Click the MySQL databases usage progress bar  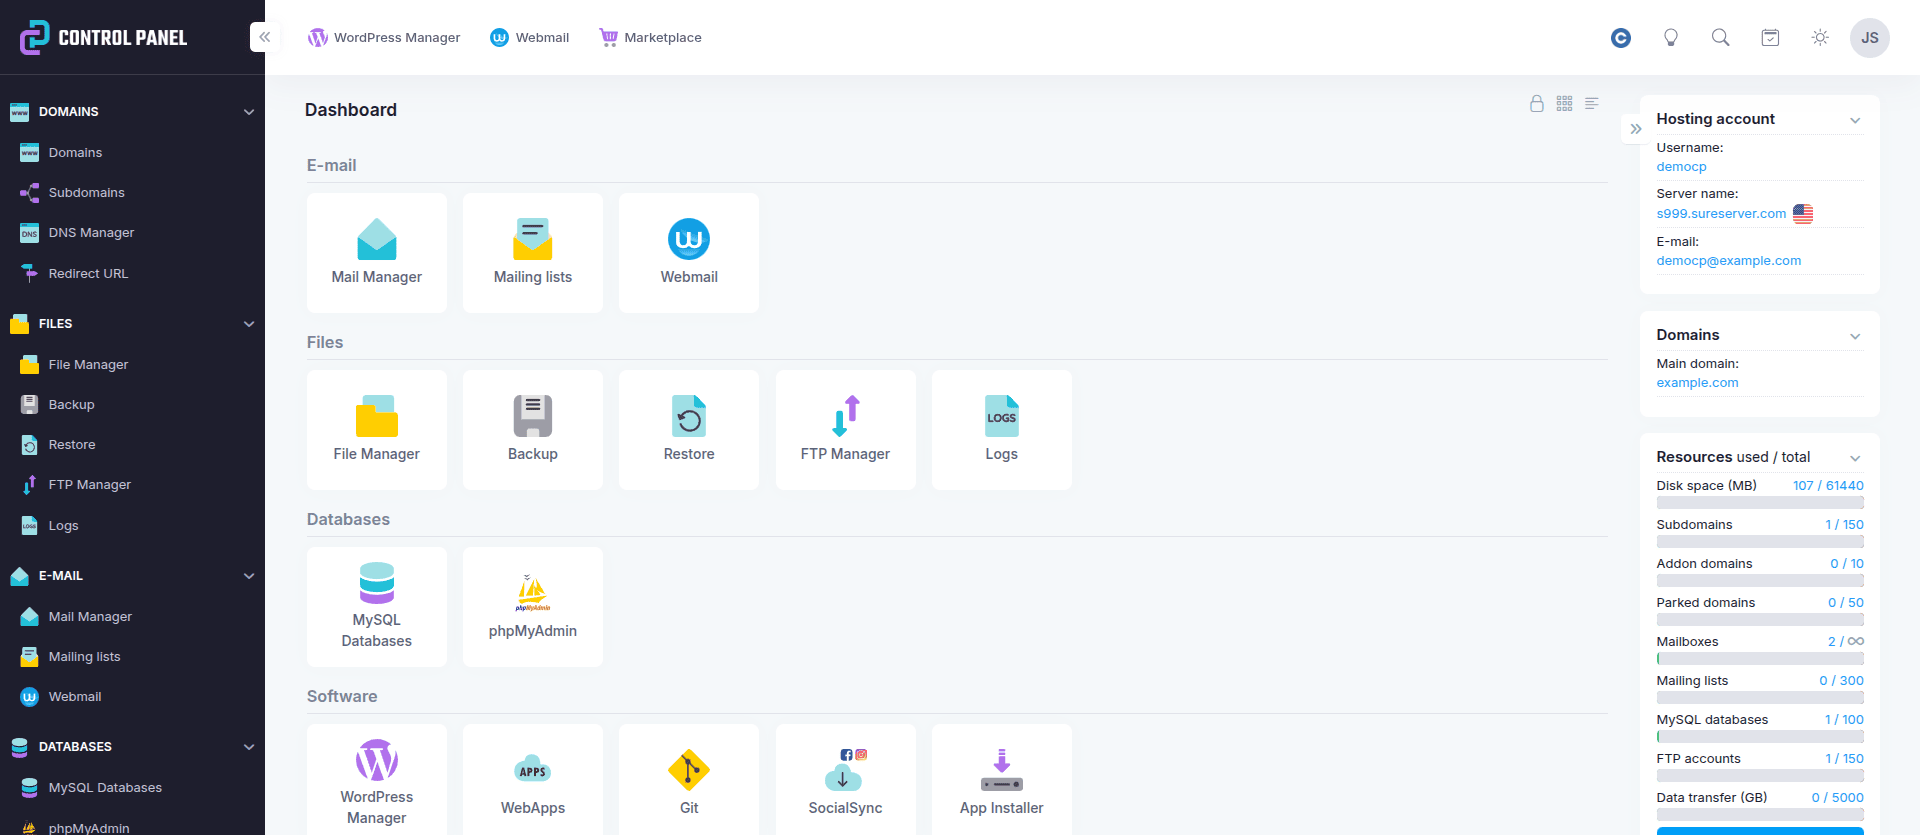coord(1760,737)
